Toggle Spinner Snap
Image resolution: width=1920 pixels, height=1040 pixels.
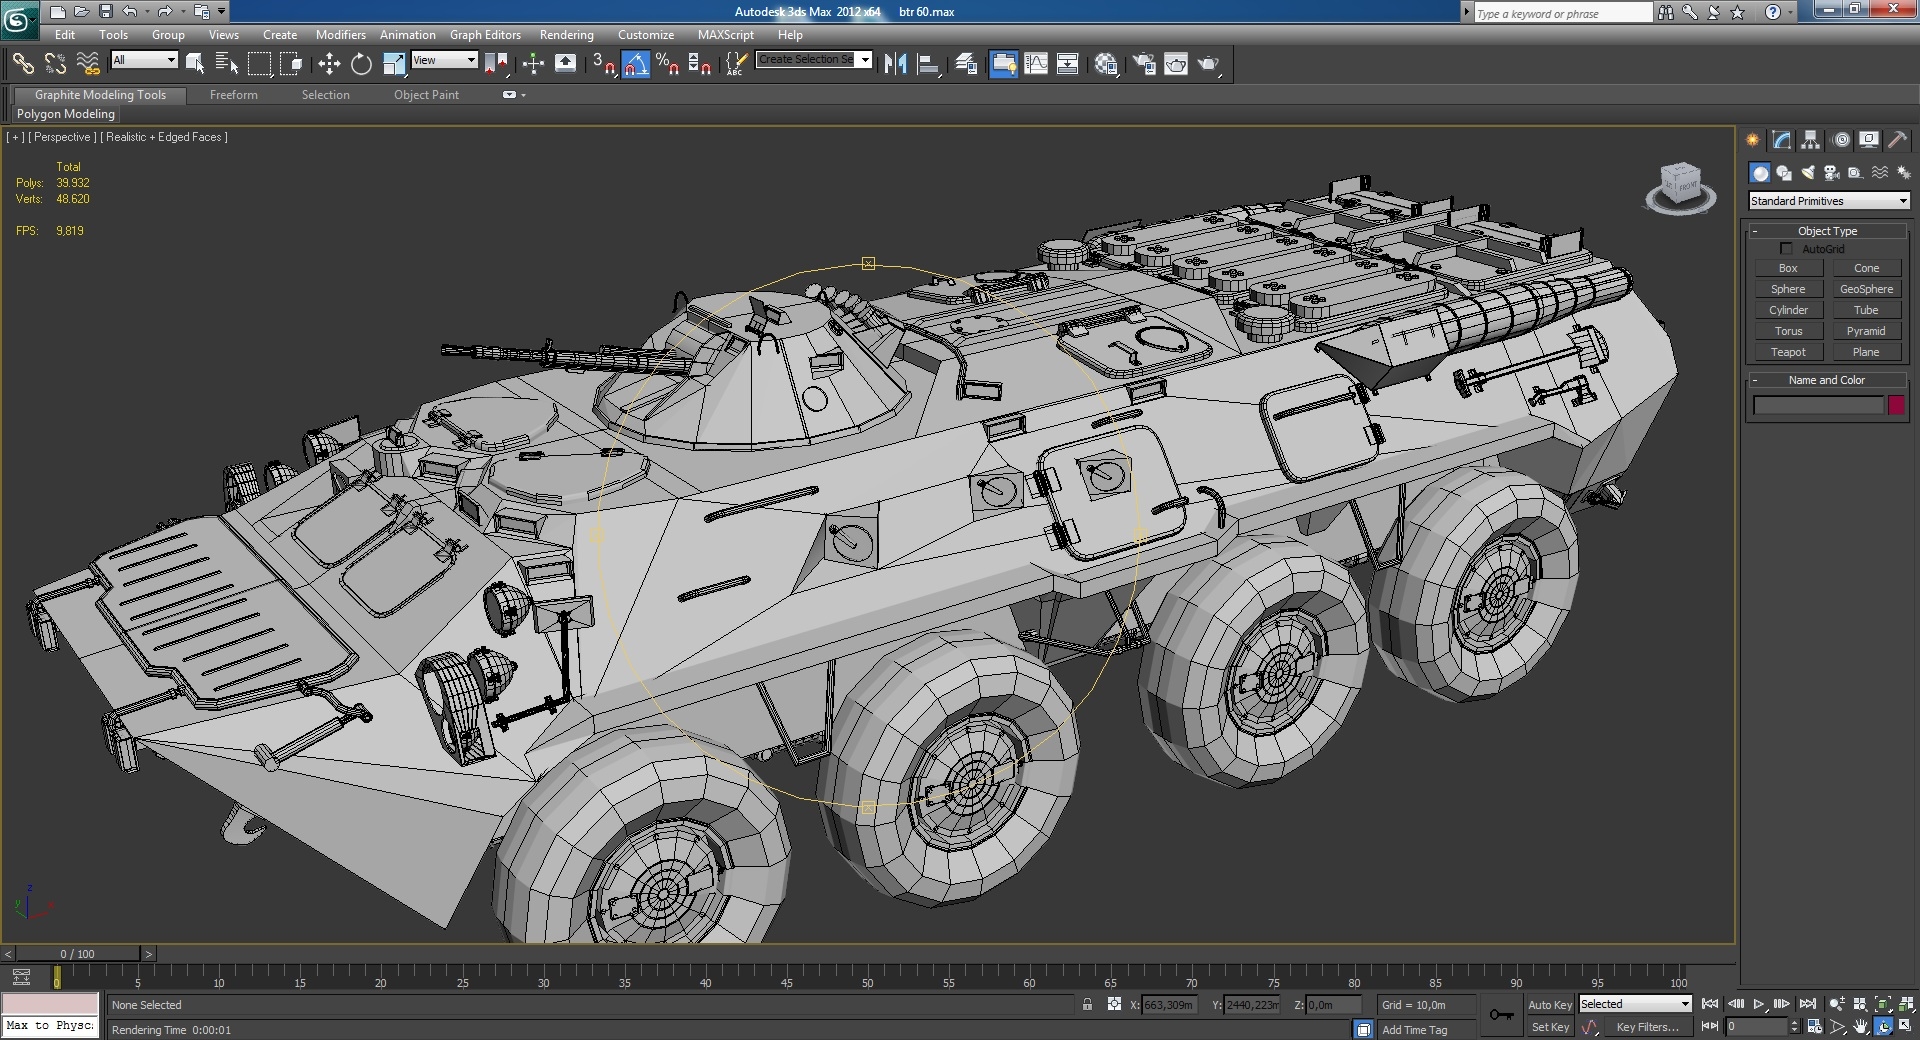[x=700, y=64]
